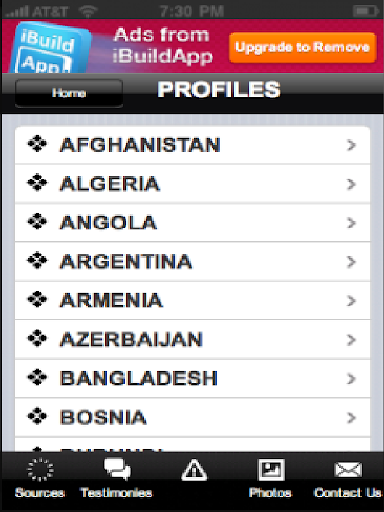Click the Ads from iBuildApp banner text
384x512 pixels.
162,46
